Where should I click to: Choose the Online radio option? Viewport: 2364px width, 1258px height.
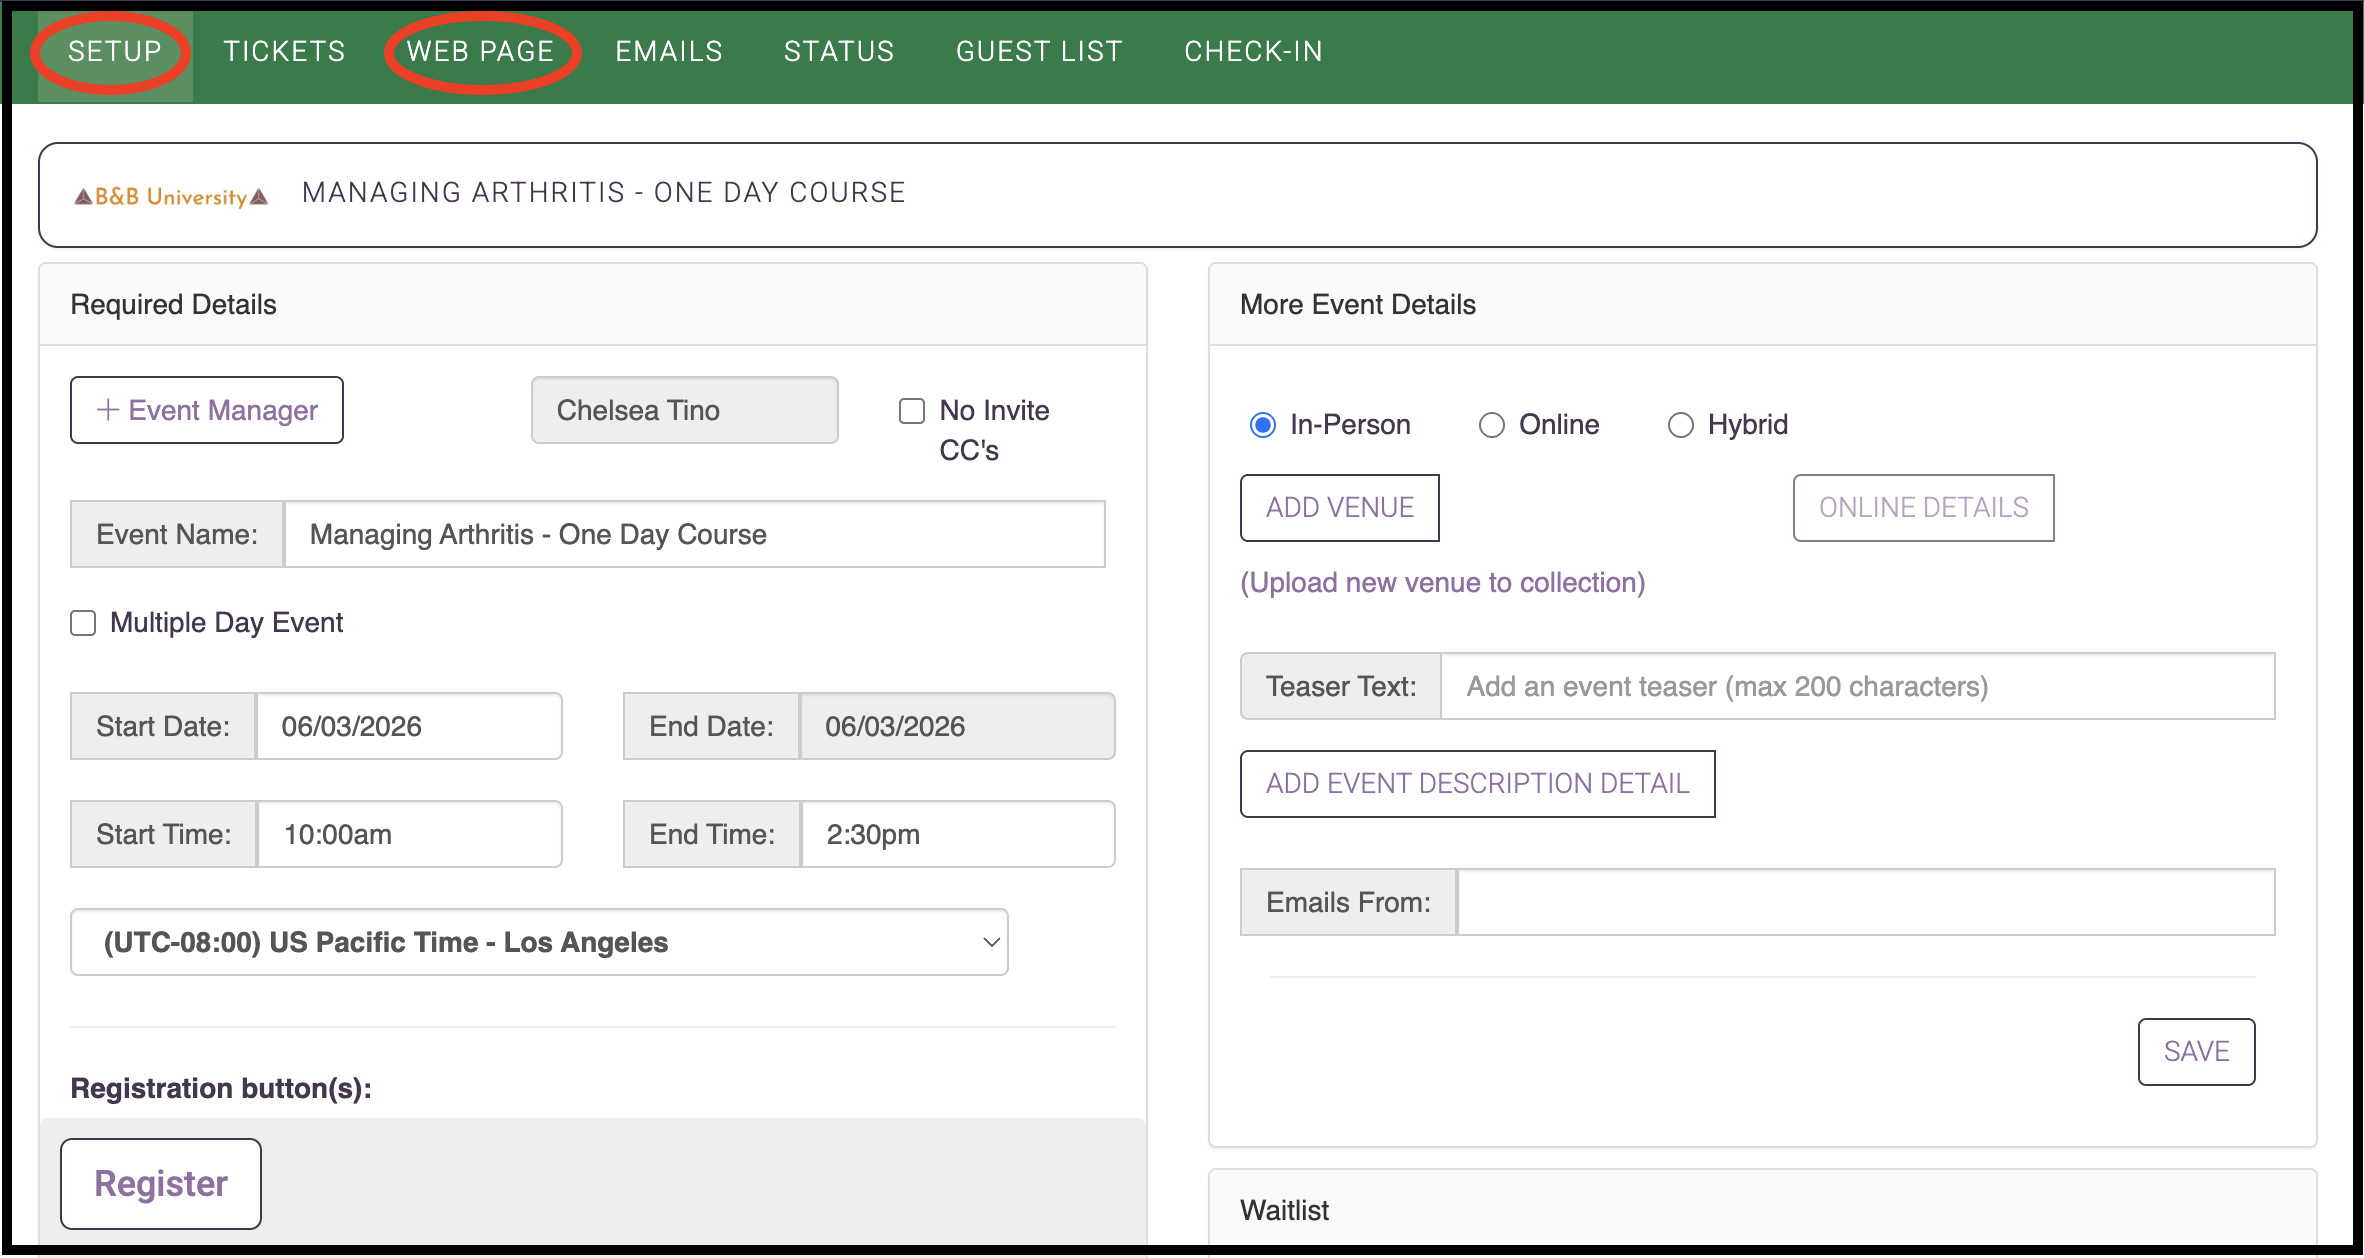pyautogui.click(x=1492, y=425)
